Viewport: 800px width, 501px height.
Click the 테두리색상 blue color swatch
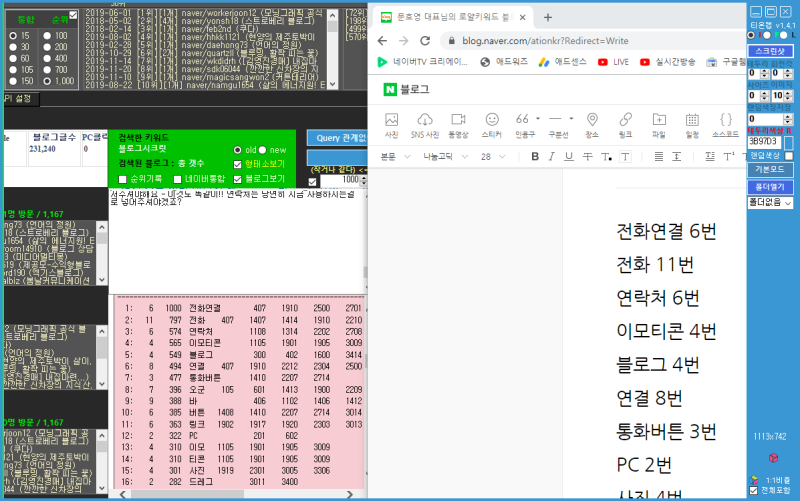tap(789, 142)
